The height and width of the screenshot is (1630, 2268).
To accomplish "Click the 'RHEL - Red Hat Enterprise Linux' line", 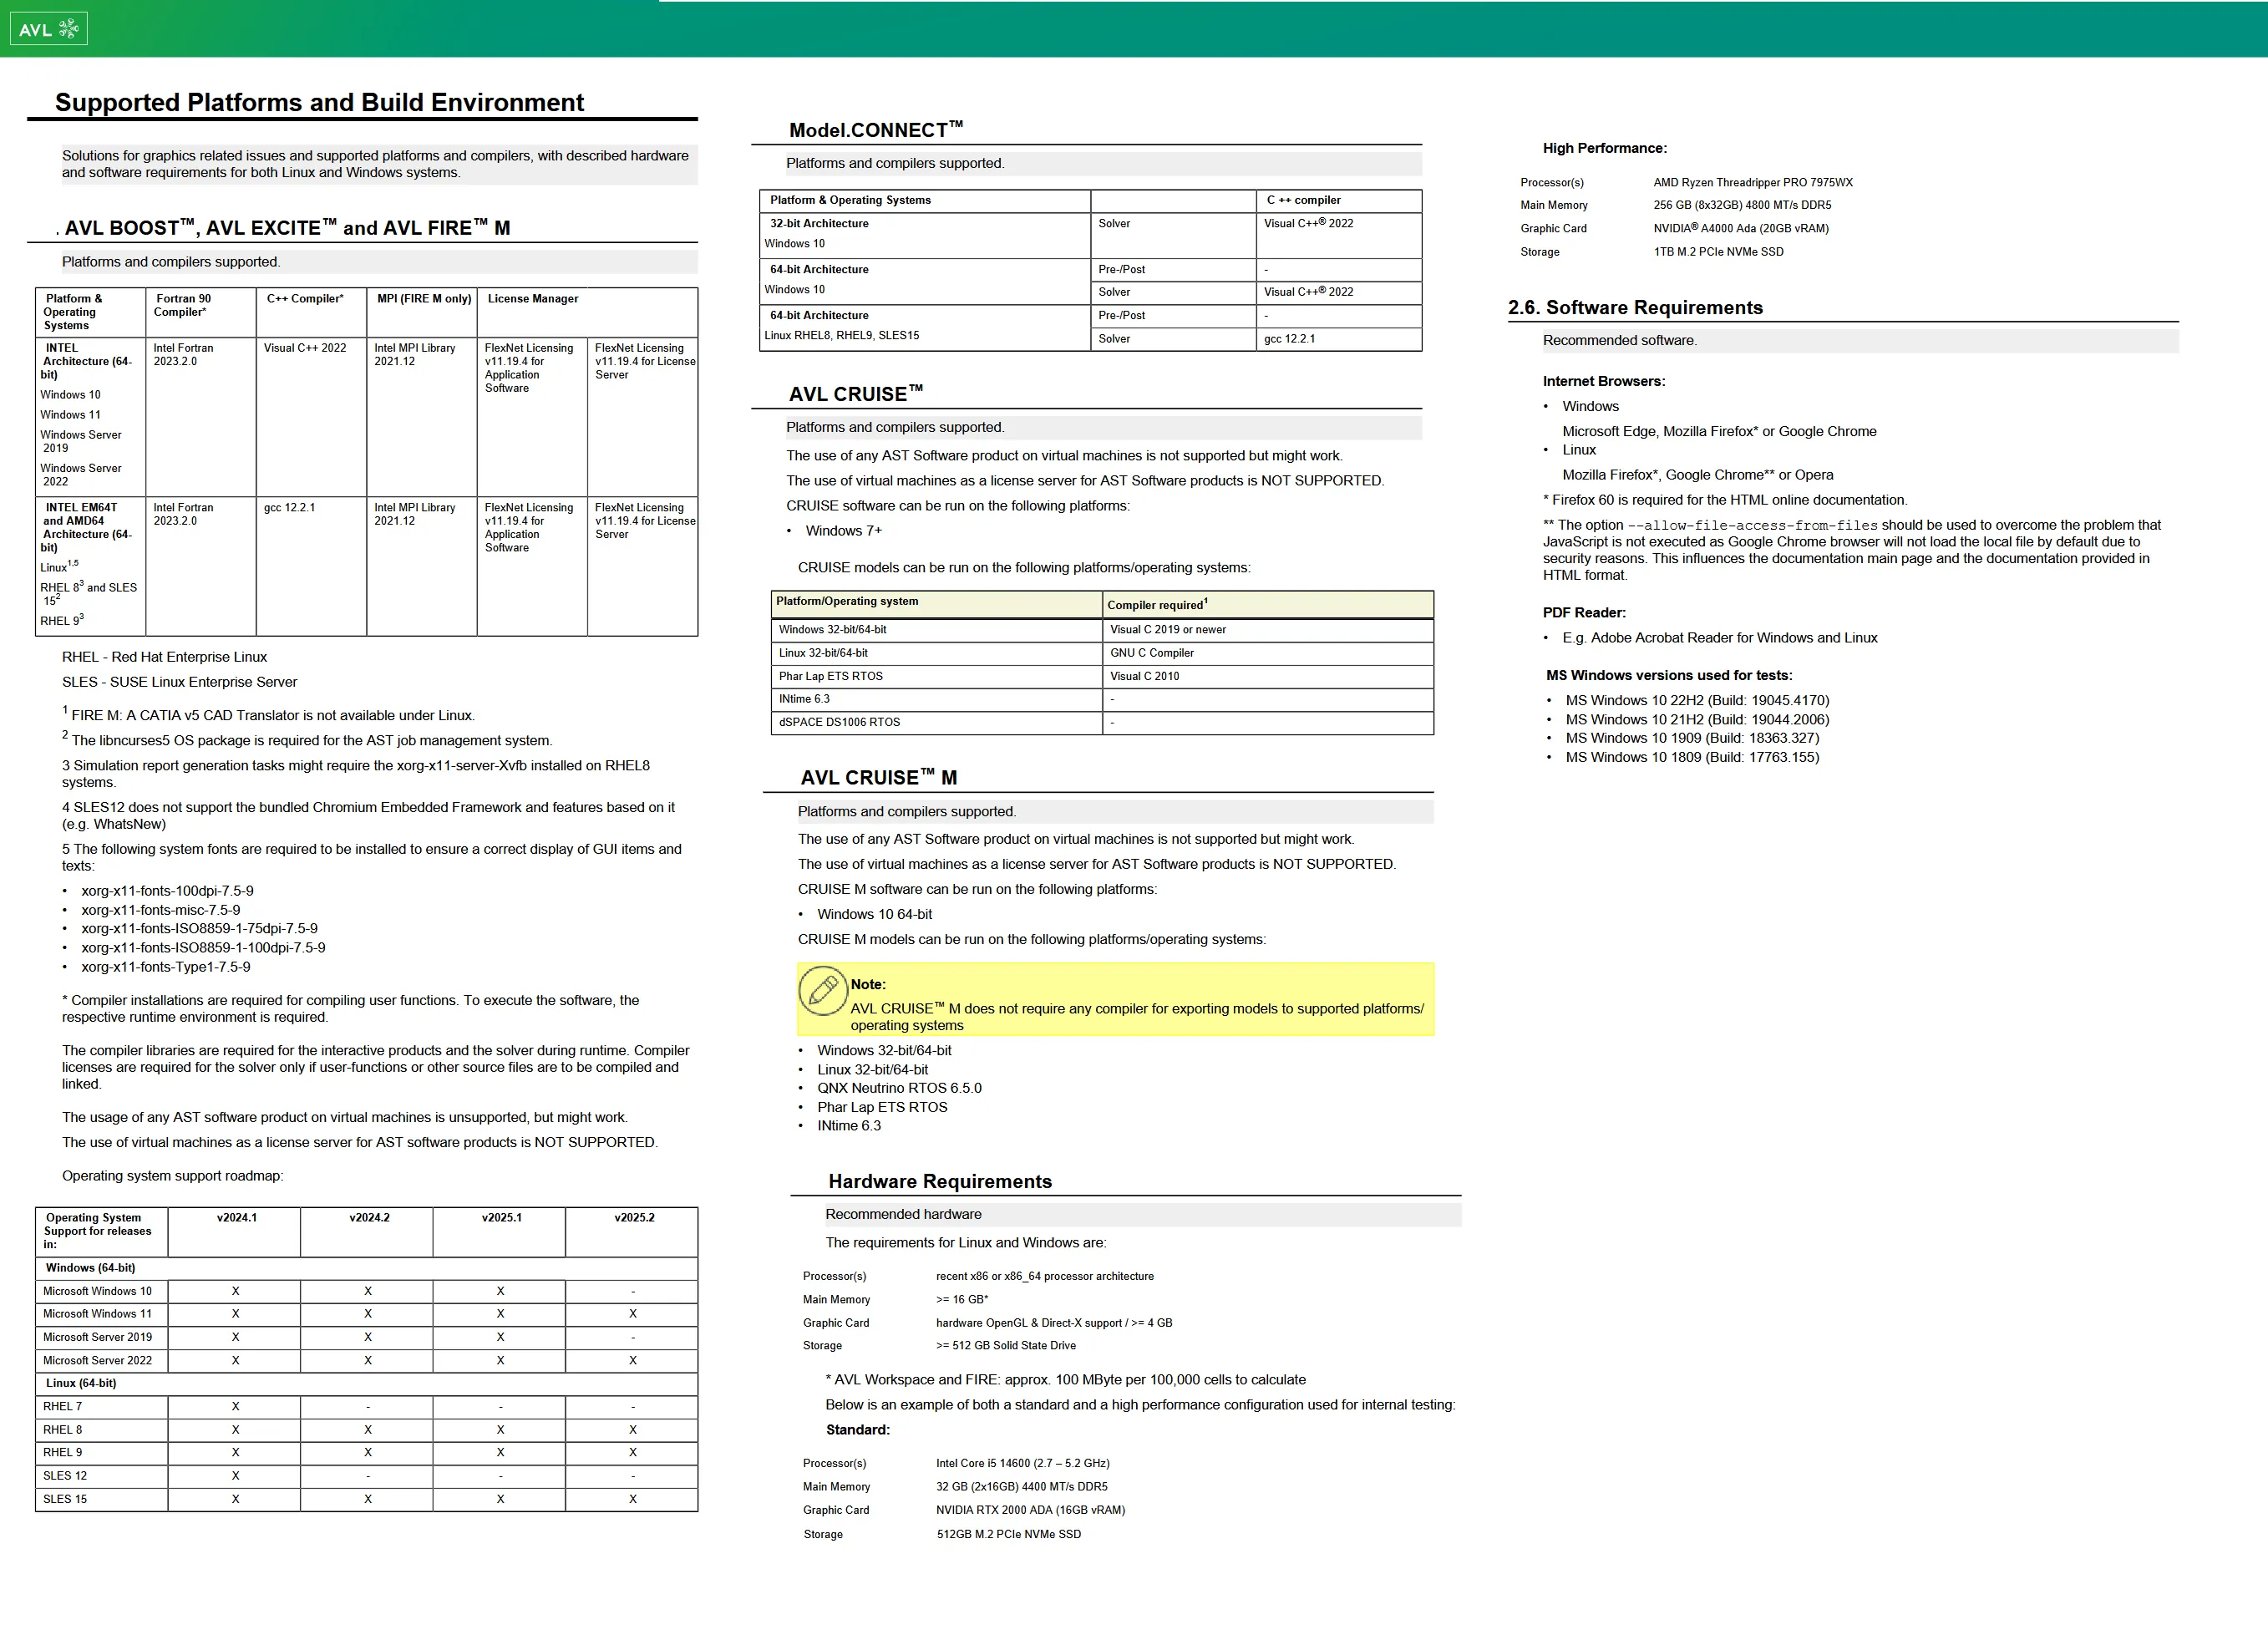I will coord(164,657).
